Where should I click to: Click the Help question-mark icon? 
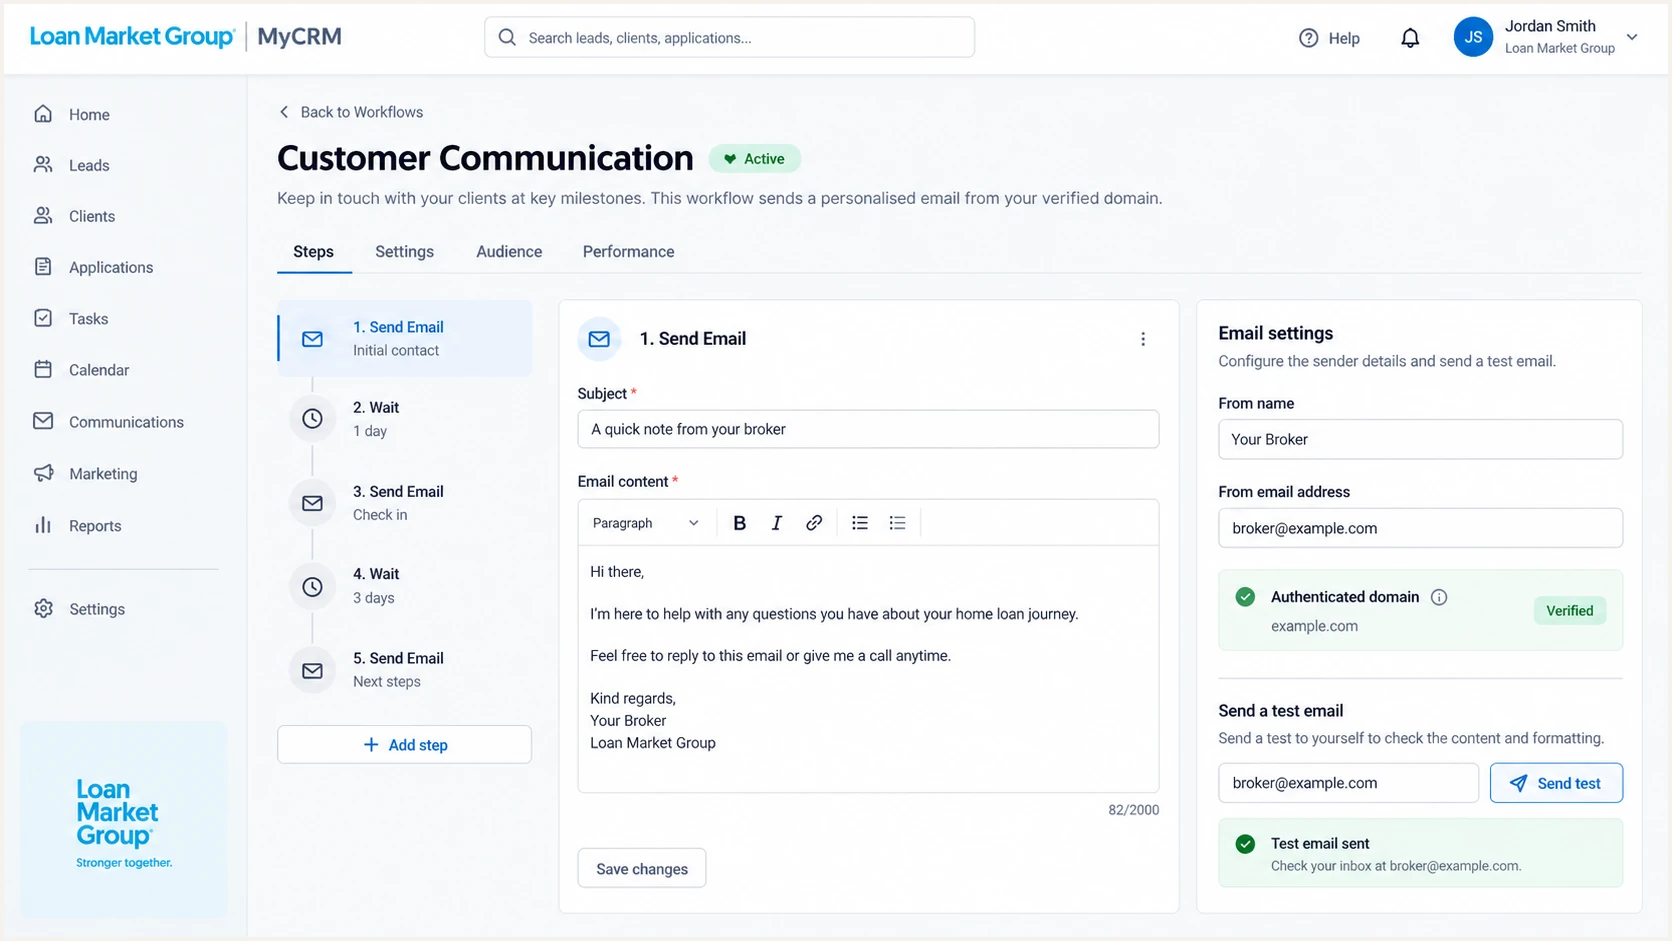(1308, 38)
